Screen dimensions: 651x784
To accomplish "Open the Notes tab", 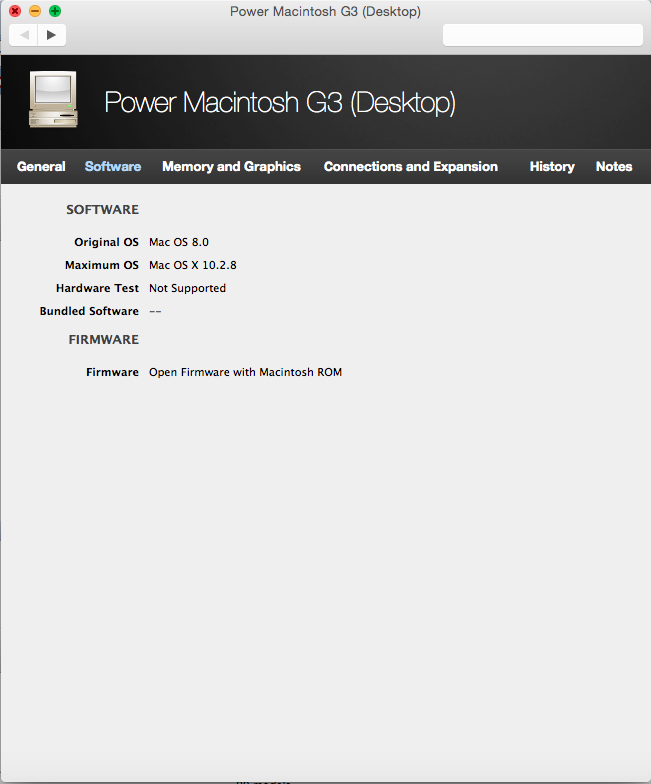I will 614,166.
